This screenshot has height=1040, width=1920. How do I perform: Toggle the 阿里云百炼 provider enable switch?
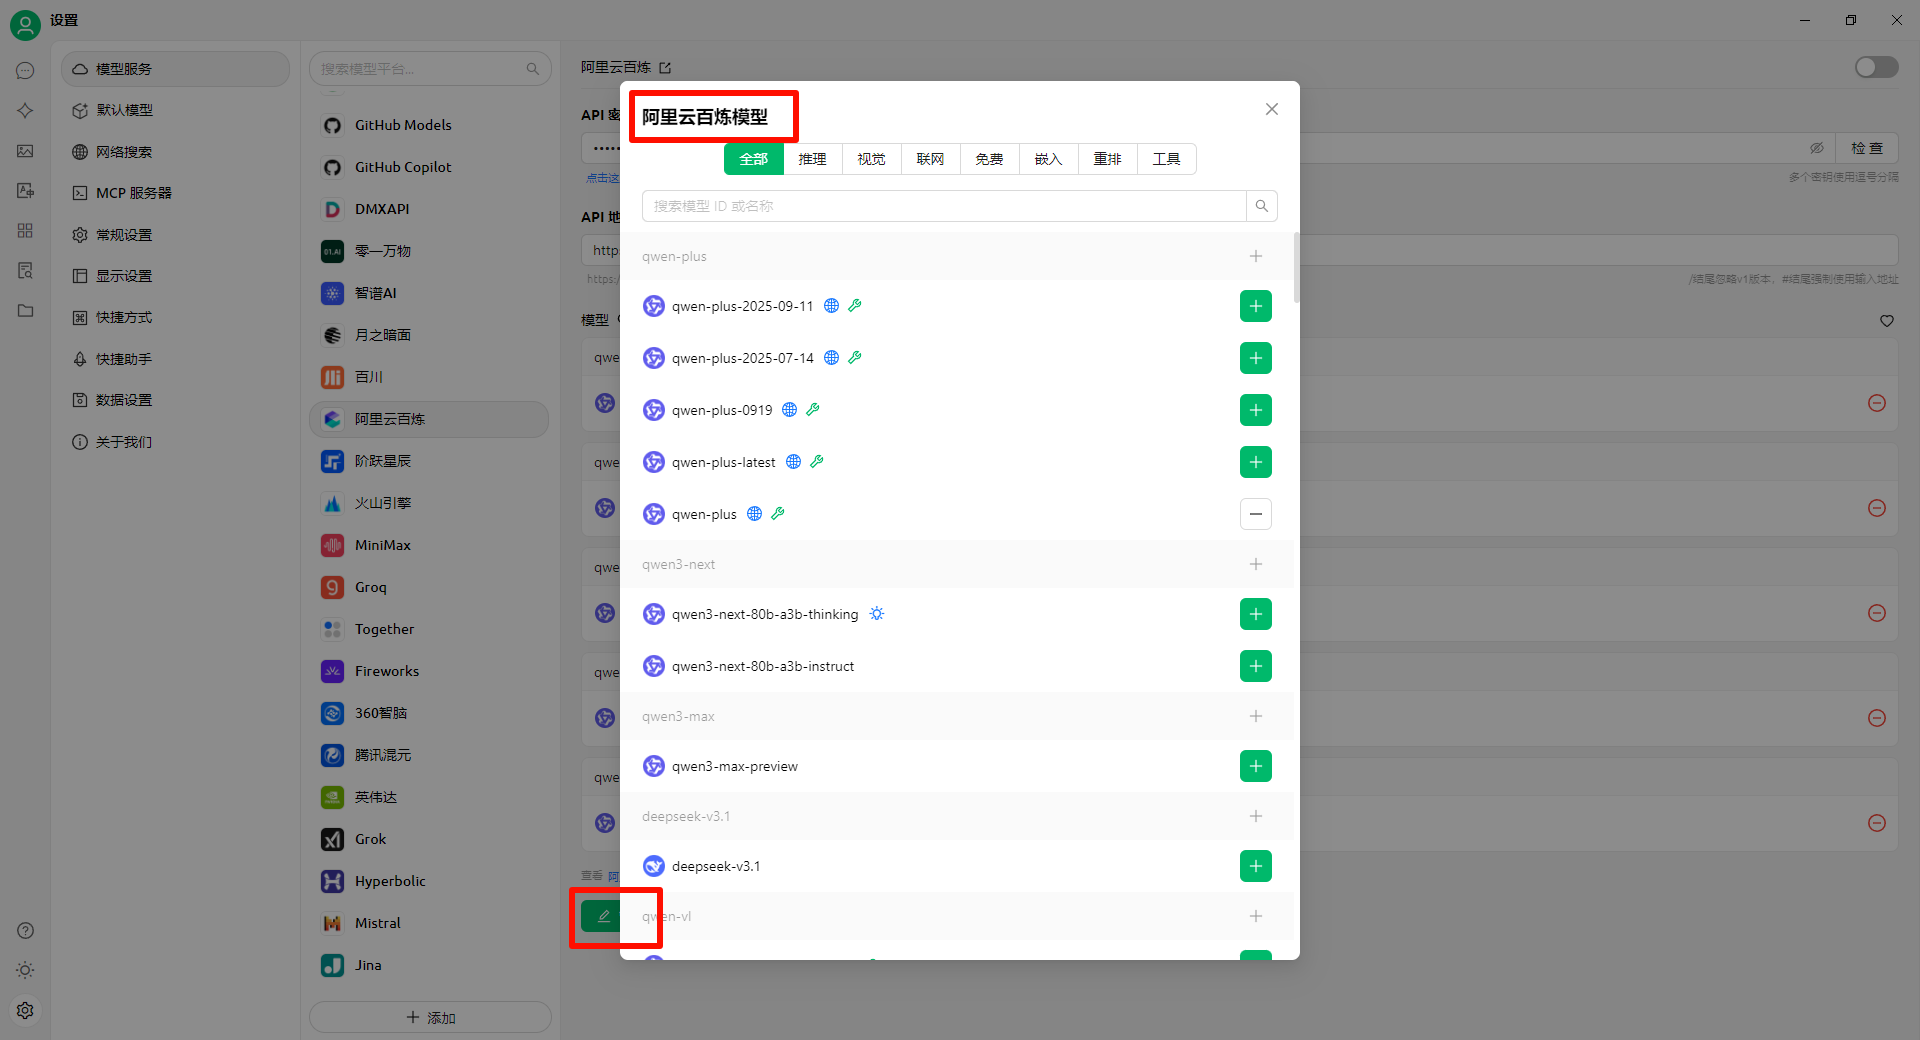[x=1876, y=67]
